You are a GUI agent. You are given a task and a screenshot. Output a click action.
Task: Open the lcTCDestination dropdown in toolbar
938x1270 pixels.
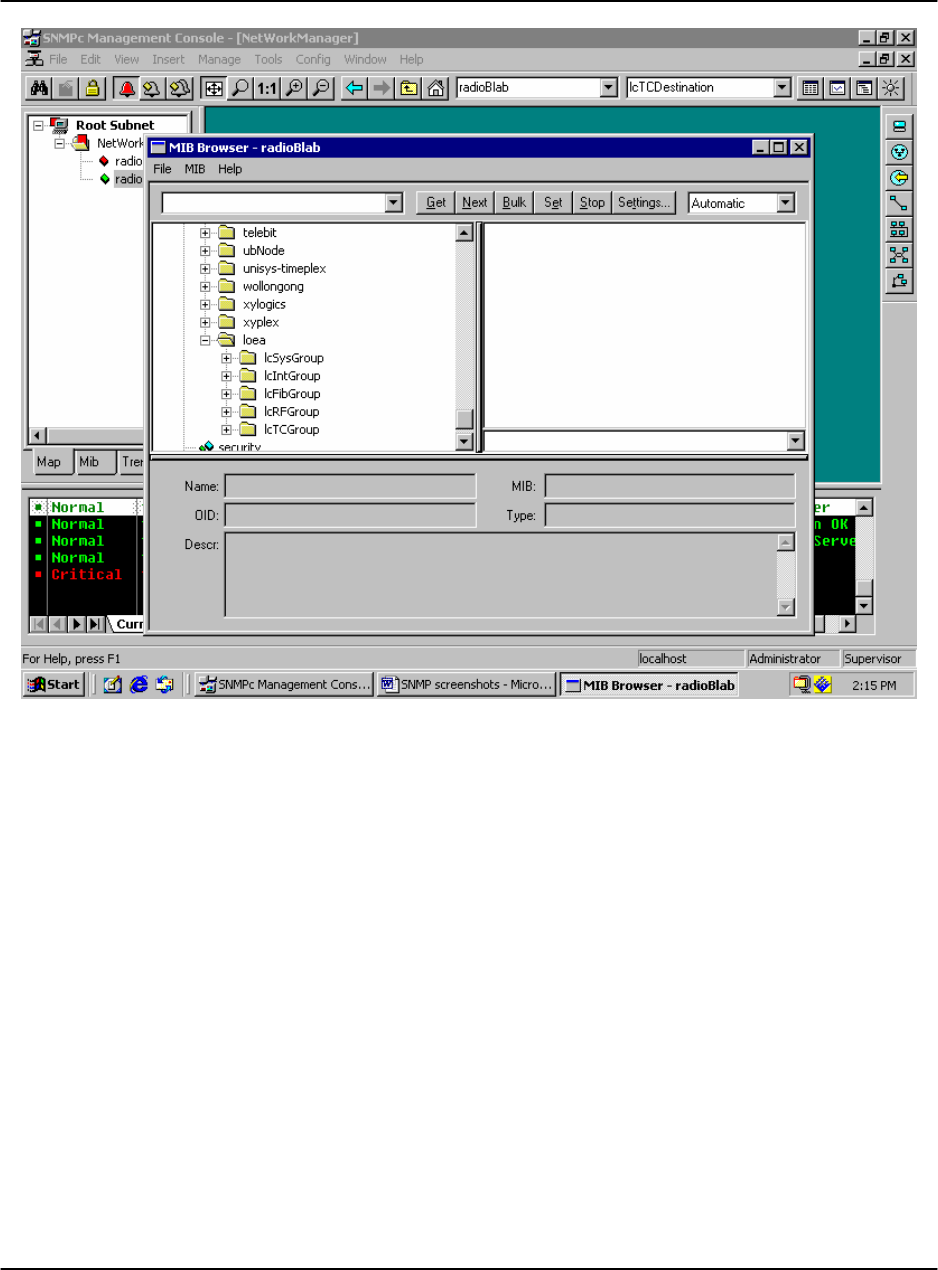click(x=783, y=88)
